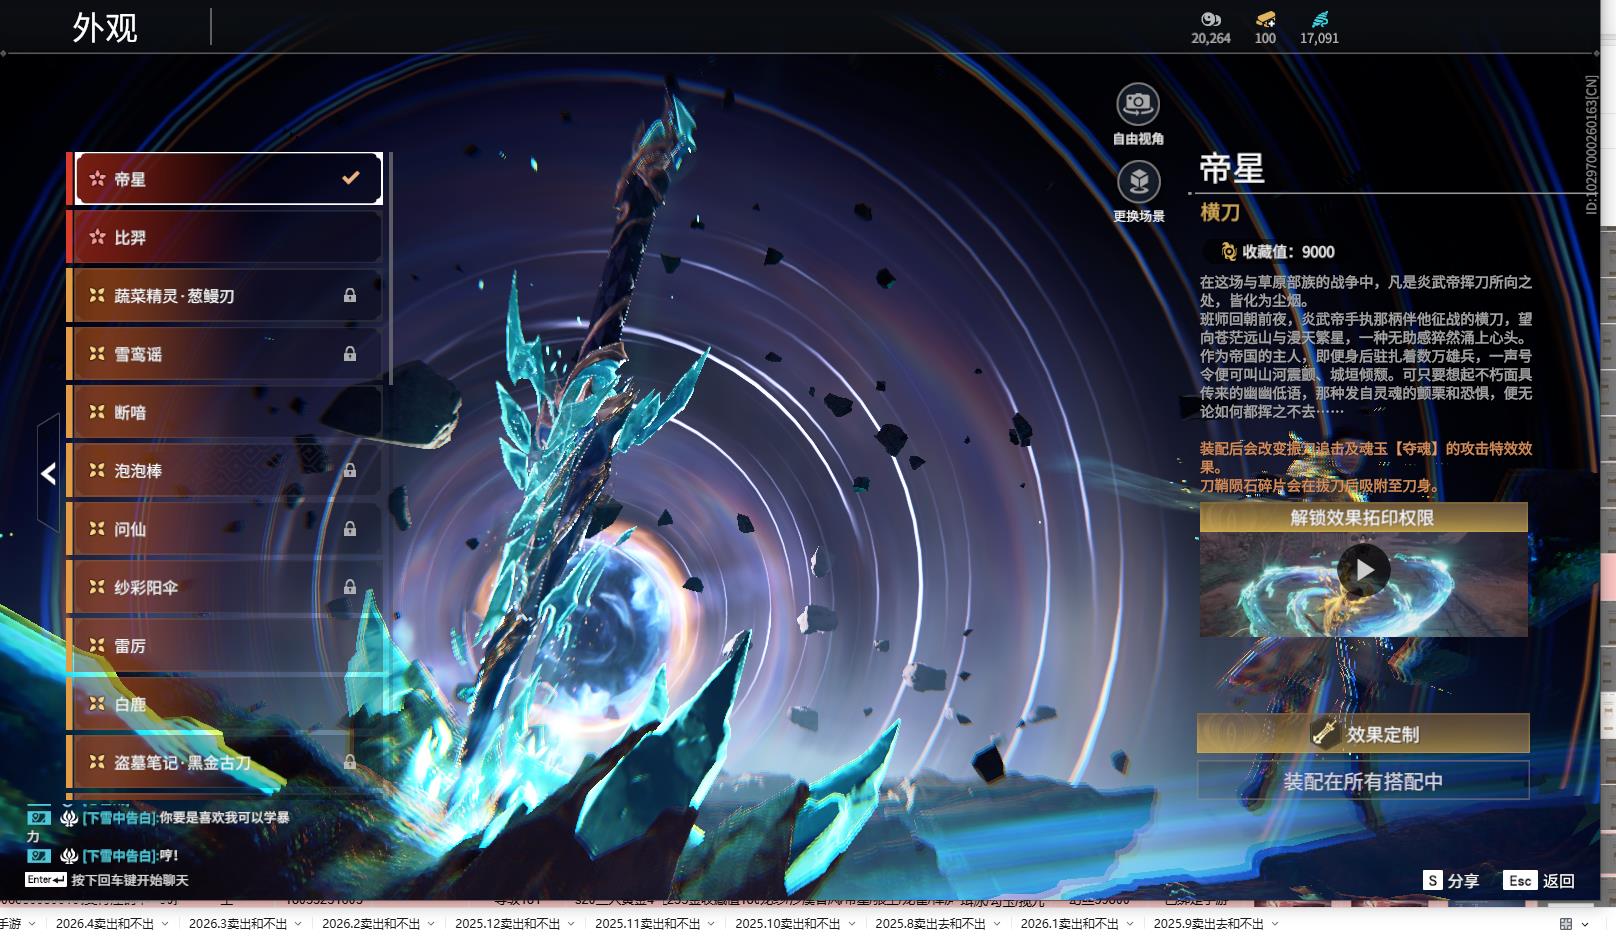Click the collection value icon beside 收藏值
The image size is (1616, 939).
pyautogui.click(x=1228, y=252)
